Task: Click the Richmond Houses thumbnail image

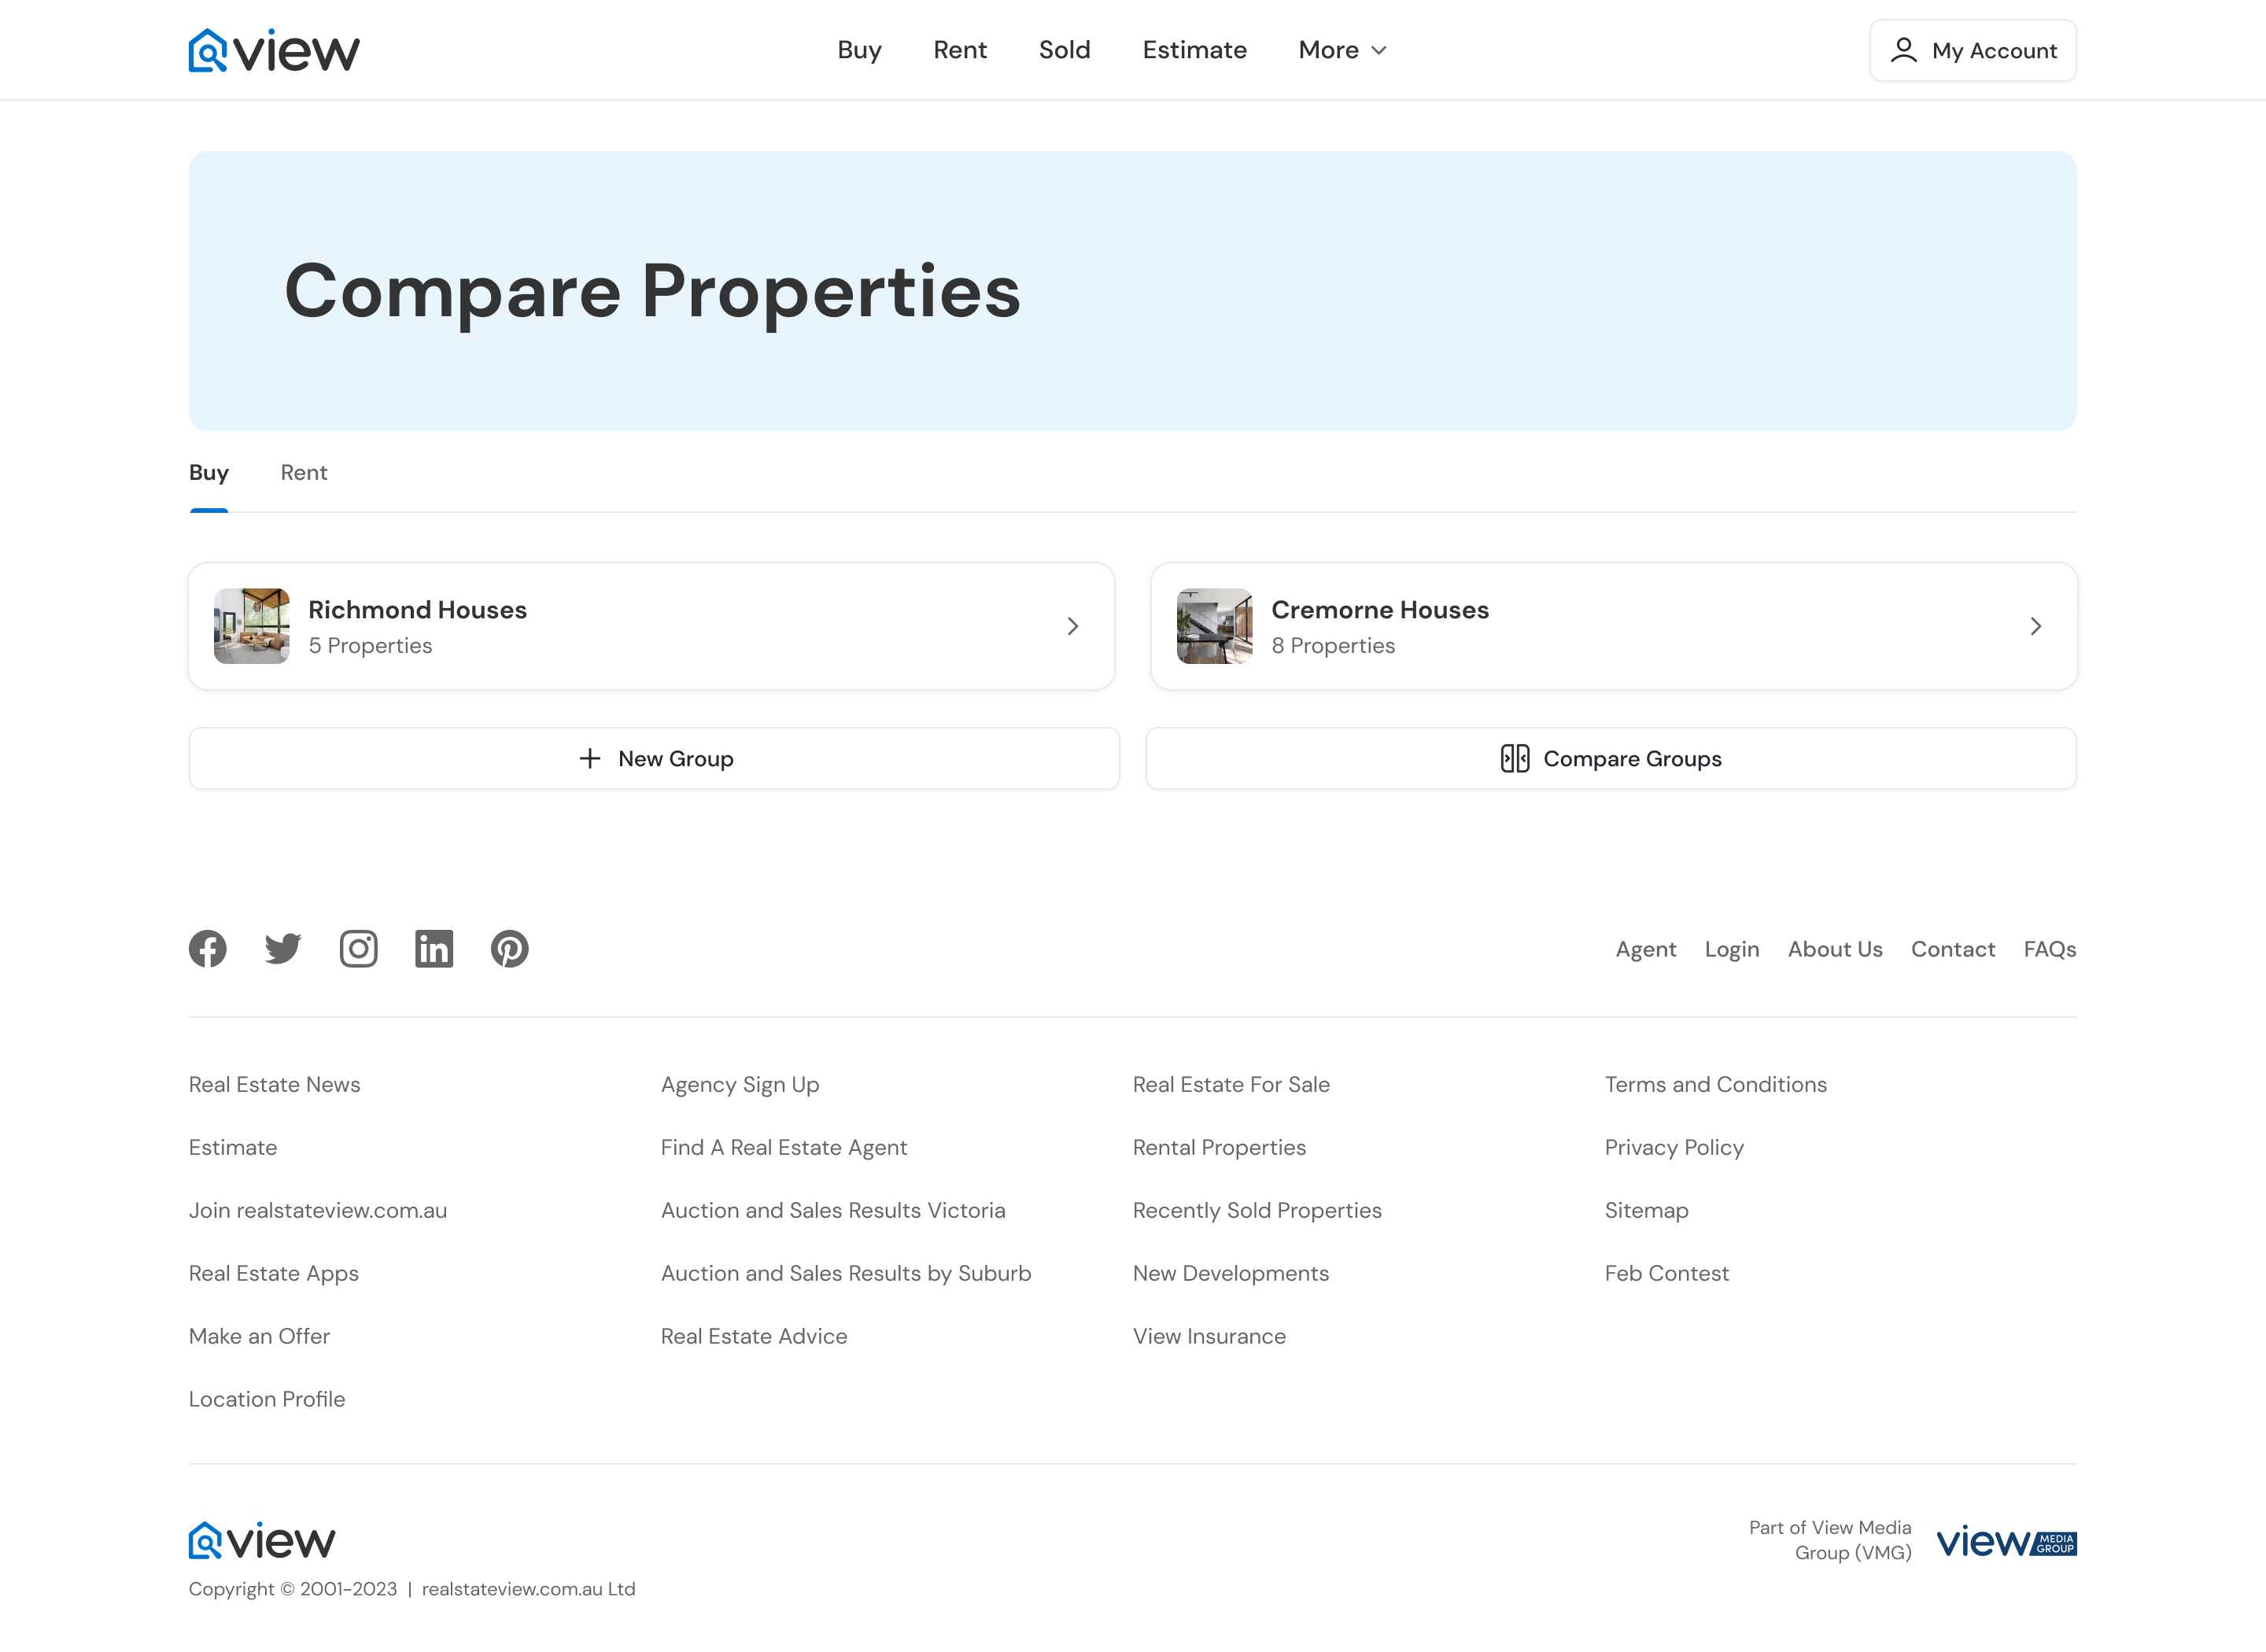Action: click(x=252, y=626)
